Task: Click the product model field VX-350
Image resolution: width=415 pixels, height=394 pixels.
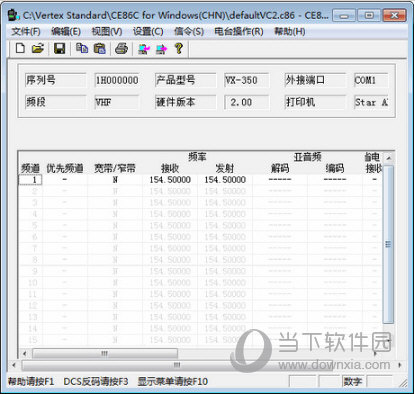Action: (246, 80)
